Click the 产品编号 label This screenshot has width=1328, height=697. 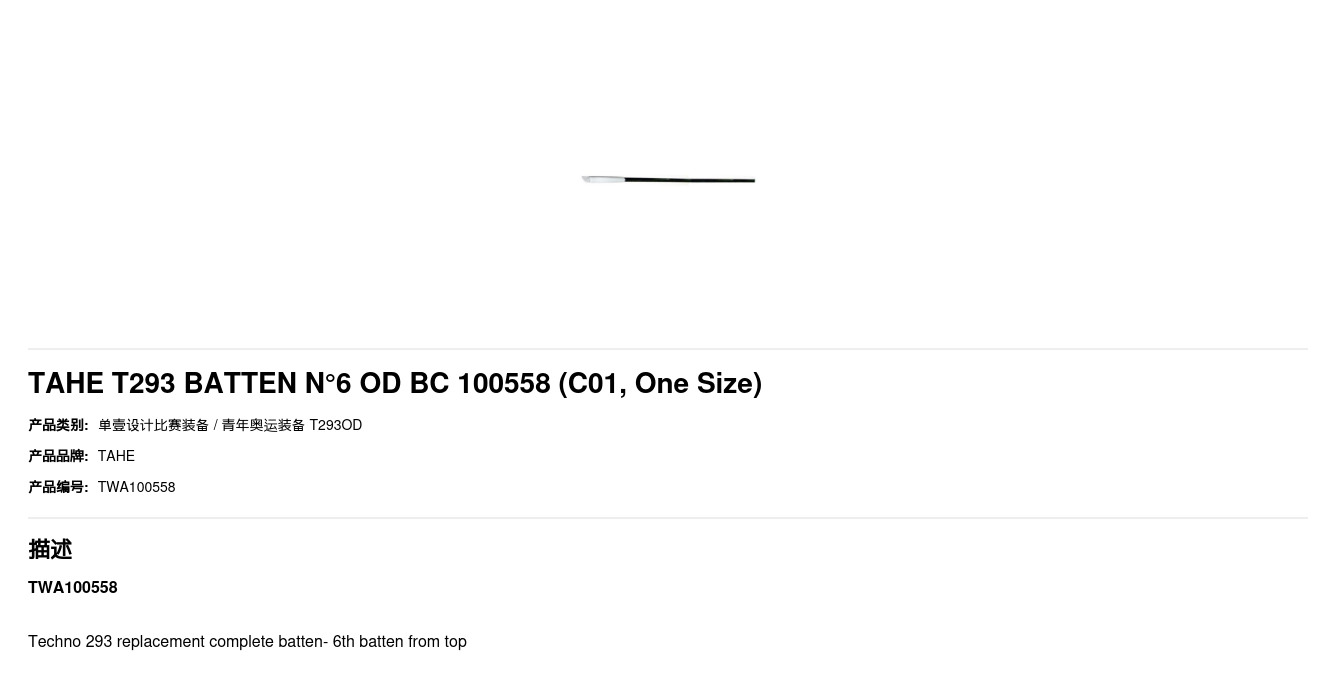point(58,487)
